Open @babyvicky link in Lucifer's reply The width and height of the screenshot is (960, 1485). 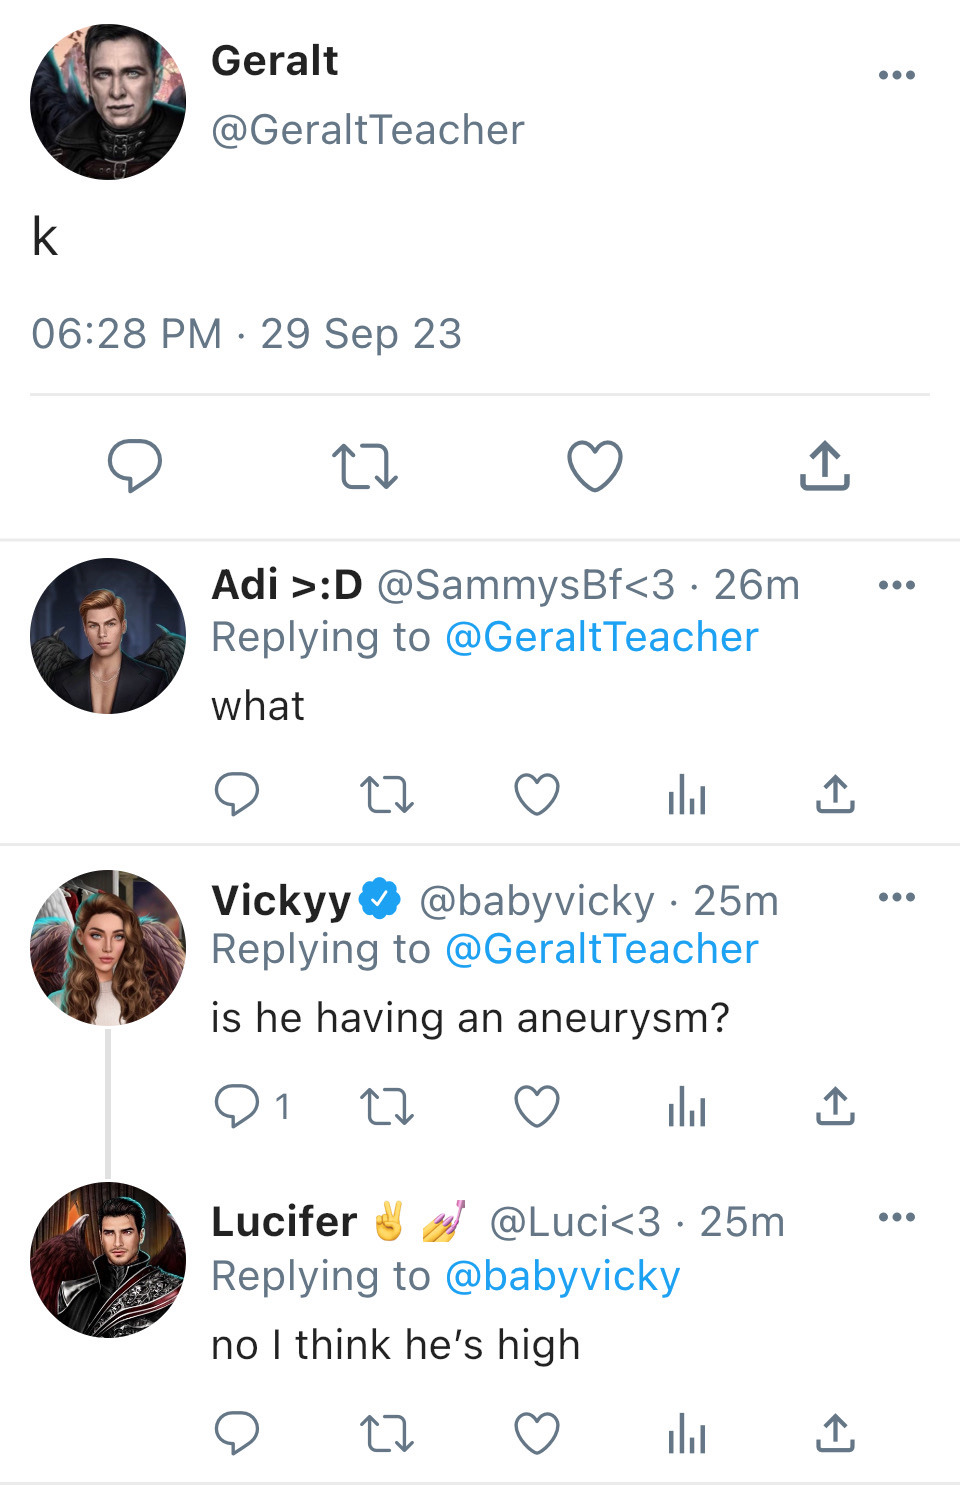562,1276
